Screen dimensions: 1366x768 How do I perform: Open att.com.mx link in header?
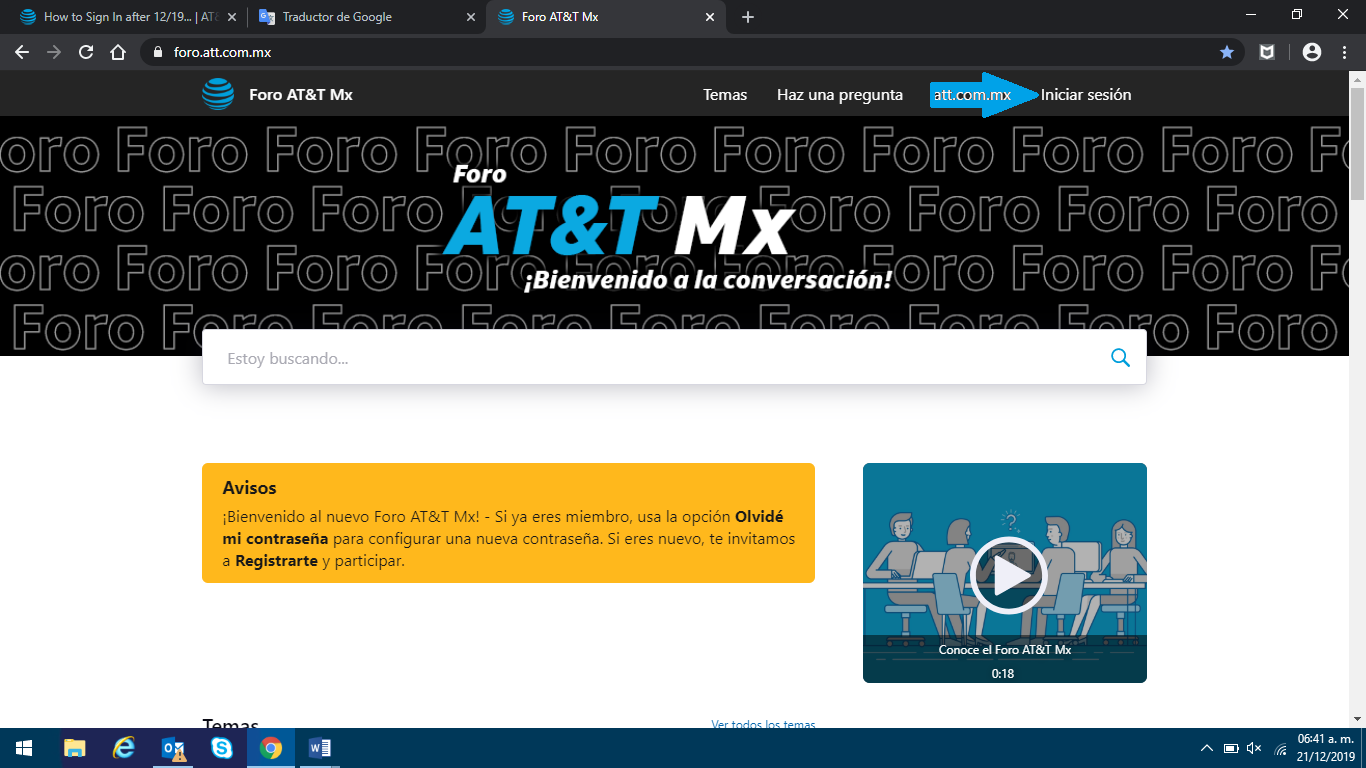(x=972, y=95)
